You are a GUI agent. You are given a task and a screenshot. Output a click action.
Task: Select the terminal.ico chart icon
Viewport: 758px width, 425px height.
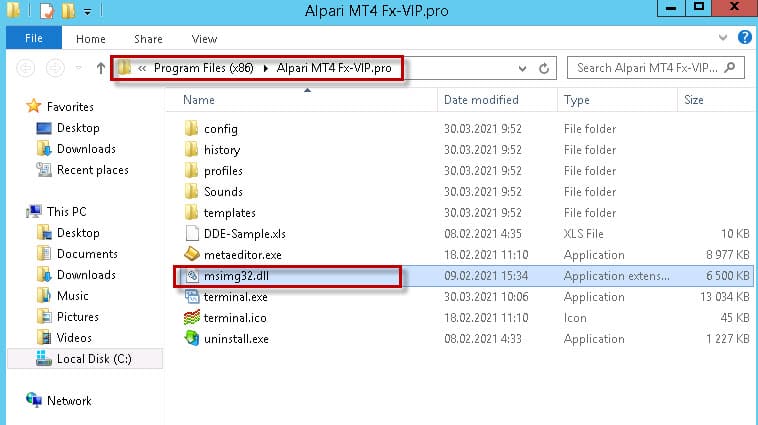coord(193,318)
